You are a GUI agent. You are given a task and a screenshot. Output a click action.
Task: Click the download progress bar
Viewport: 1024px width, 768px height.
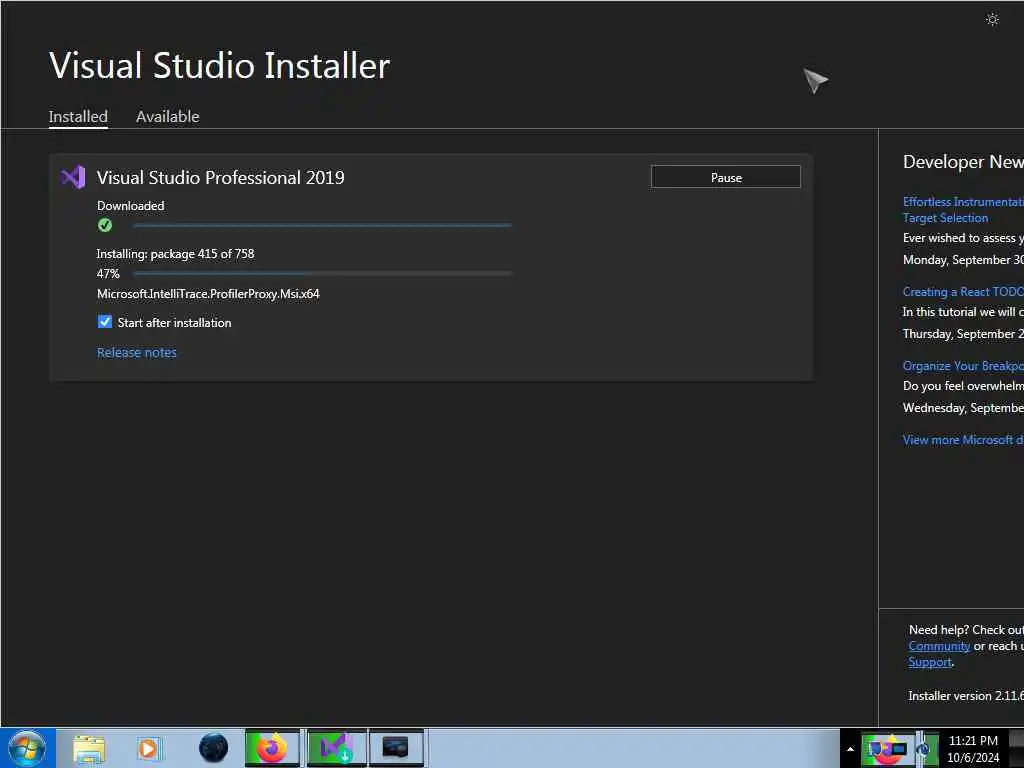[323, 225]
